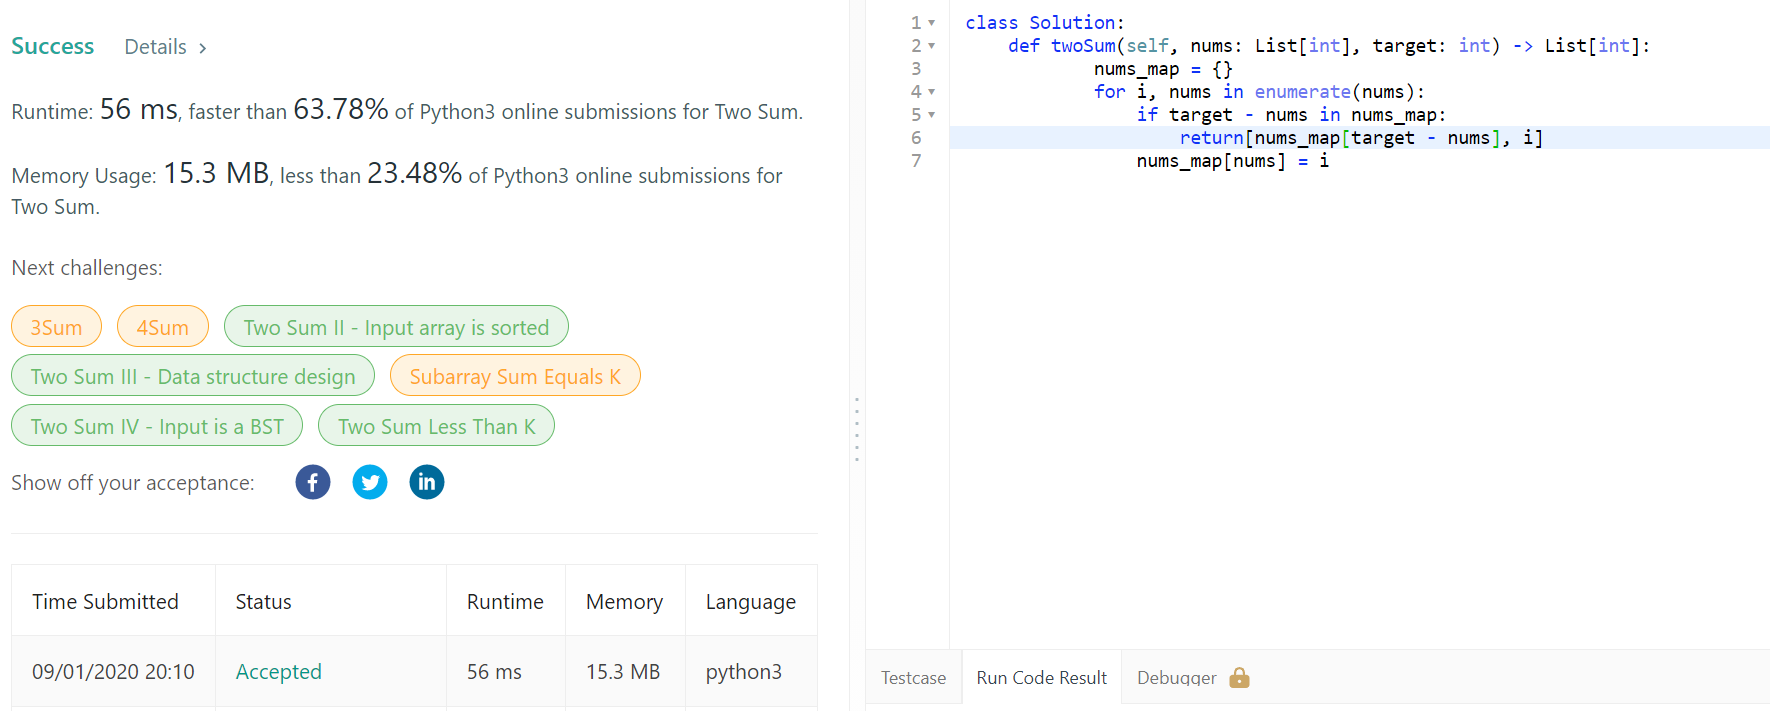The height and width of the screenshot is (711, 1770).
Task: Switch to Run Code Result tab
Action: (x=1041, y=677)
